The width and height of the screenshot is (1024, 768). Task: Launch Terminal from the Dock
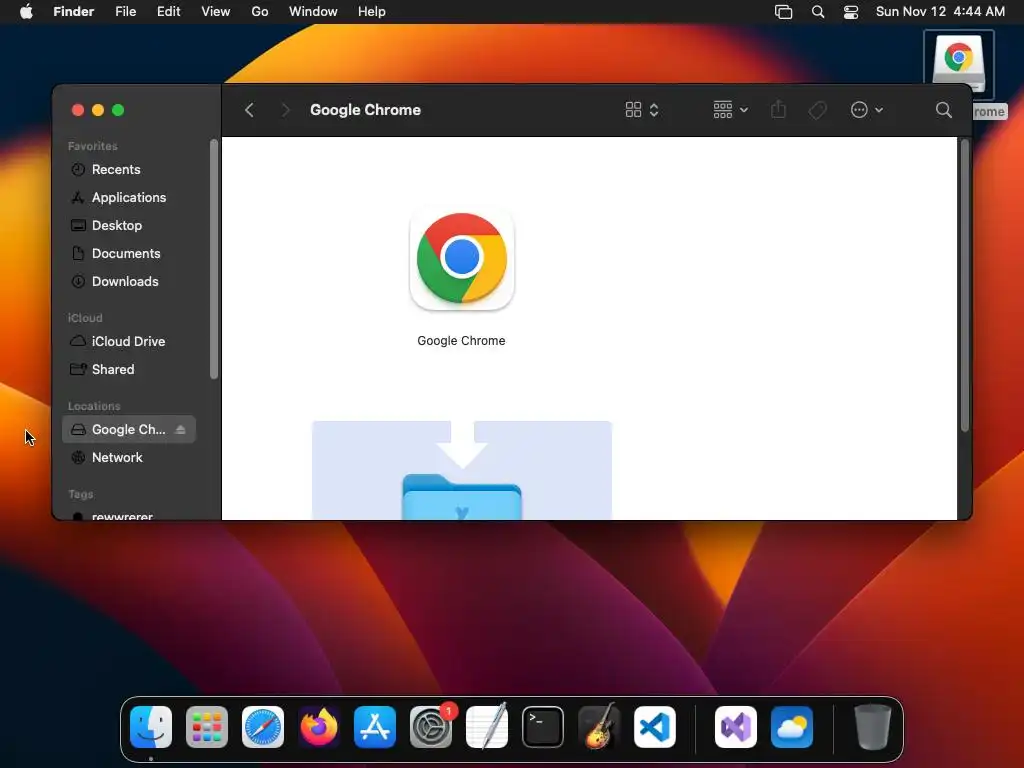[543, 727]
